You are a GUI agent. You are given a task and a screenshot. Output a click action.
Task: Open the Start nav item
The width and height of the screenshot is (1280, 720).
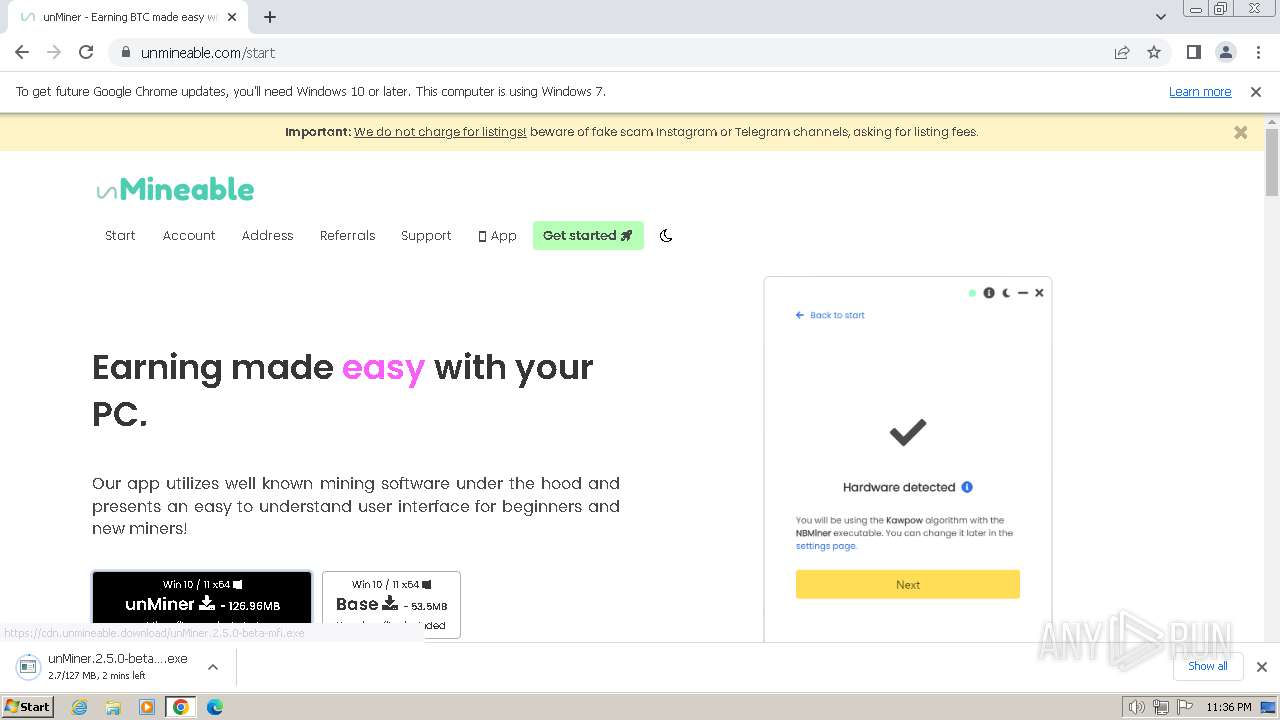click(x=120, y=235)
